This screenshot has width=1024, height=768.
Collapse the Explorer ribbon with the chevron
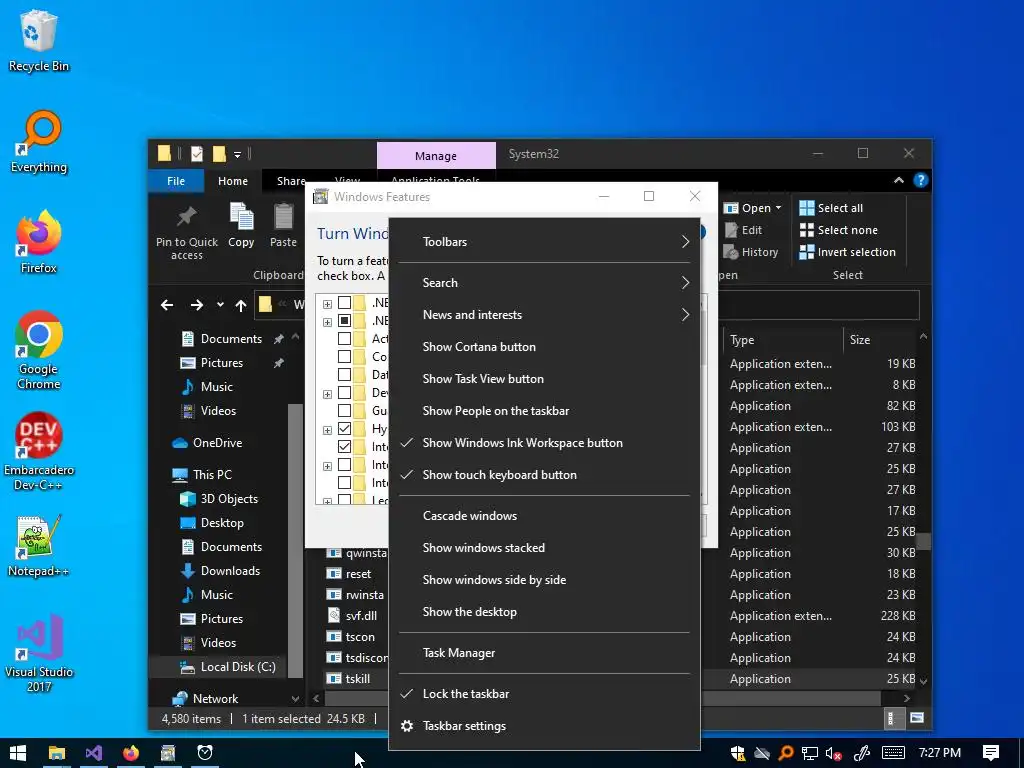(x=899, y=180)
